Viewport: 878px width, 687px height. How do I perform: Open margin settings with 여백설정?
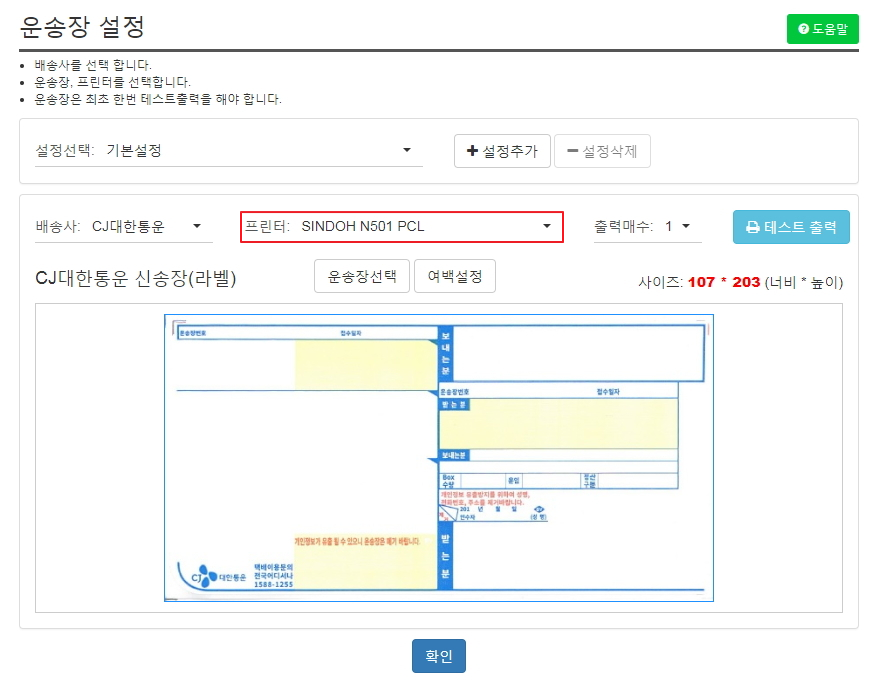coord(455,276)
